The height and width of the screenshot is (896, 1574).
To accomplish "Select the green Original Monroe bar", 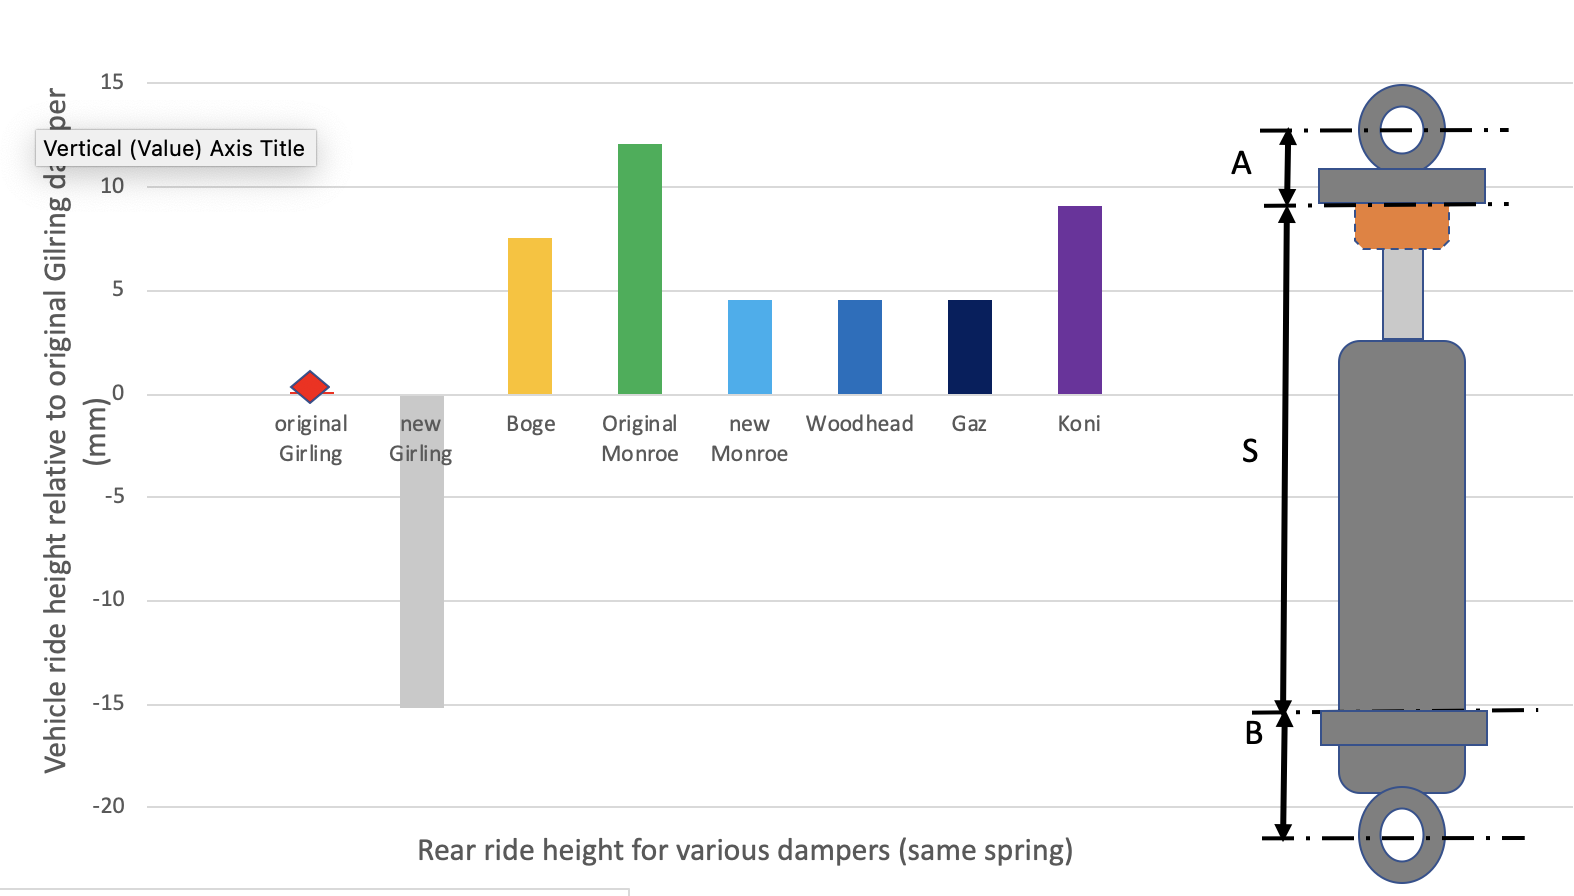I will click(640, 268).
